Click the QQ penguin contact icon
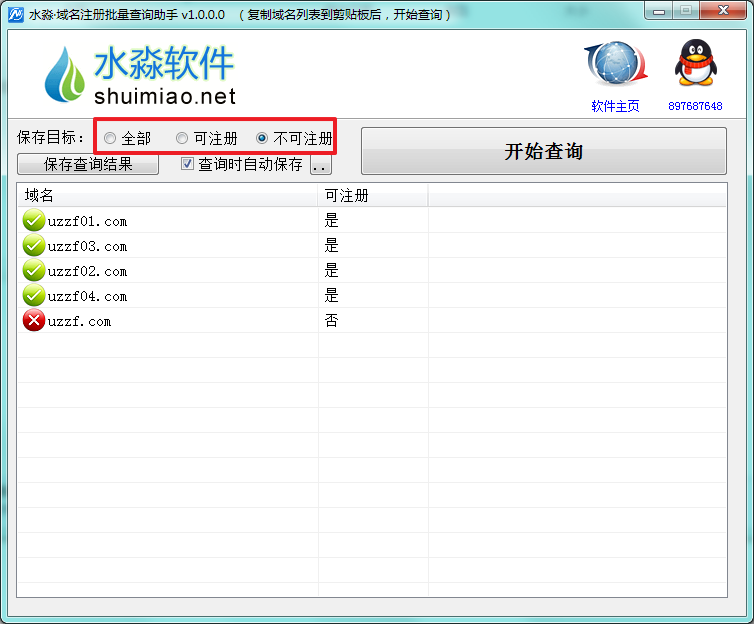 point(695,62)
